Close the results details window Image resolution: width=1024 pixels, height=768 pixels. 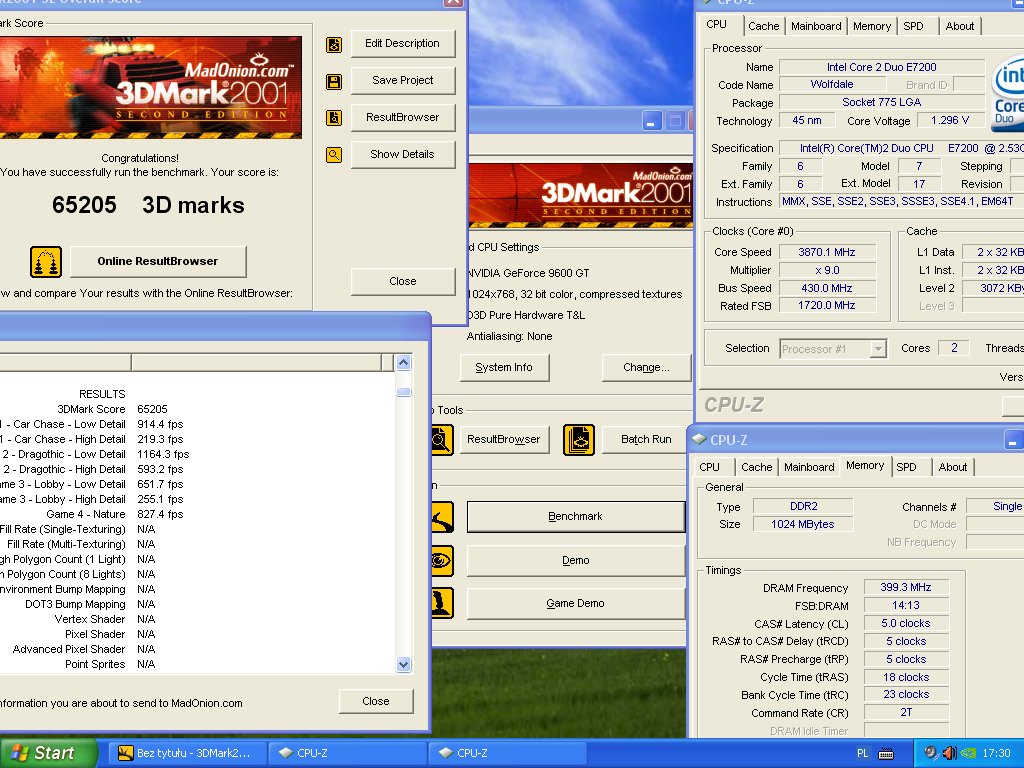point(376,701)
